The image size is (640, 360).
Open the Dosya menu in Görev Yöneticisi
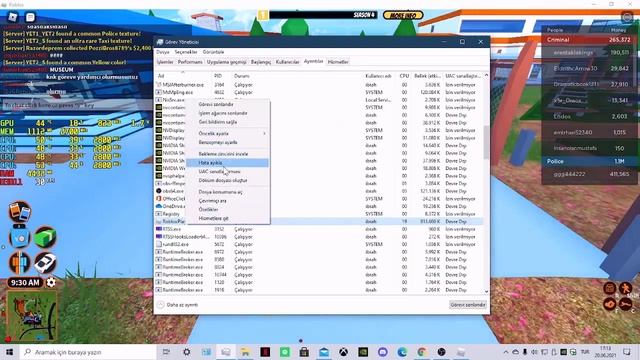(x=162, y=52)
